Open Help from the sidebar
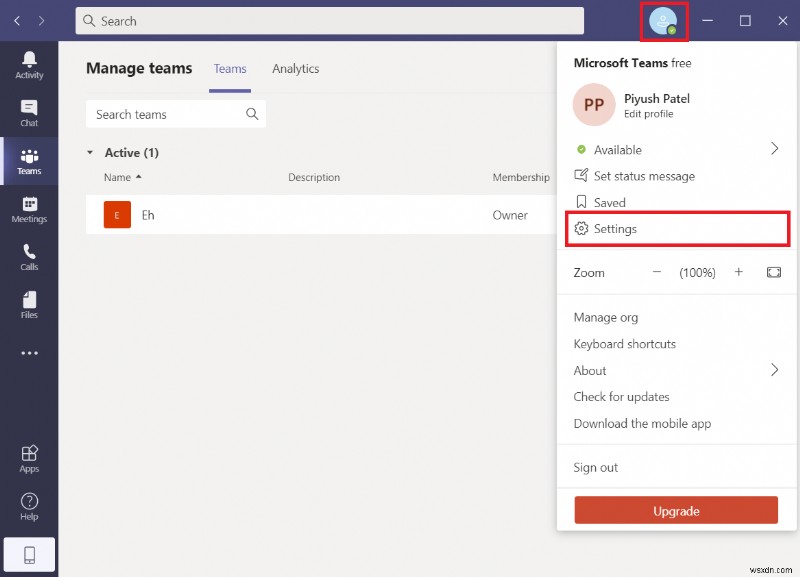 [x=29, y=505]
